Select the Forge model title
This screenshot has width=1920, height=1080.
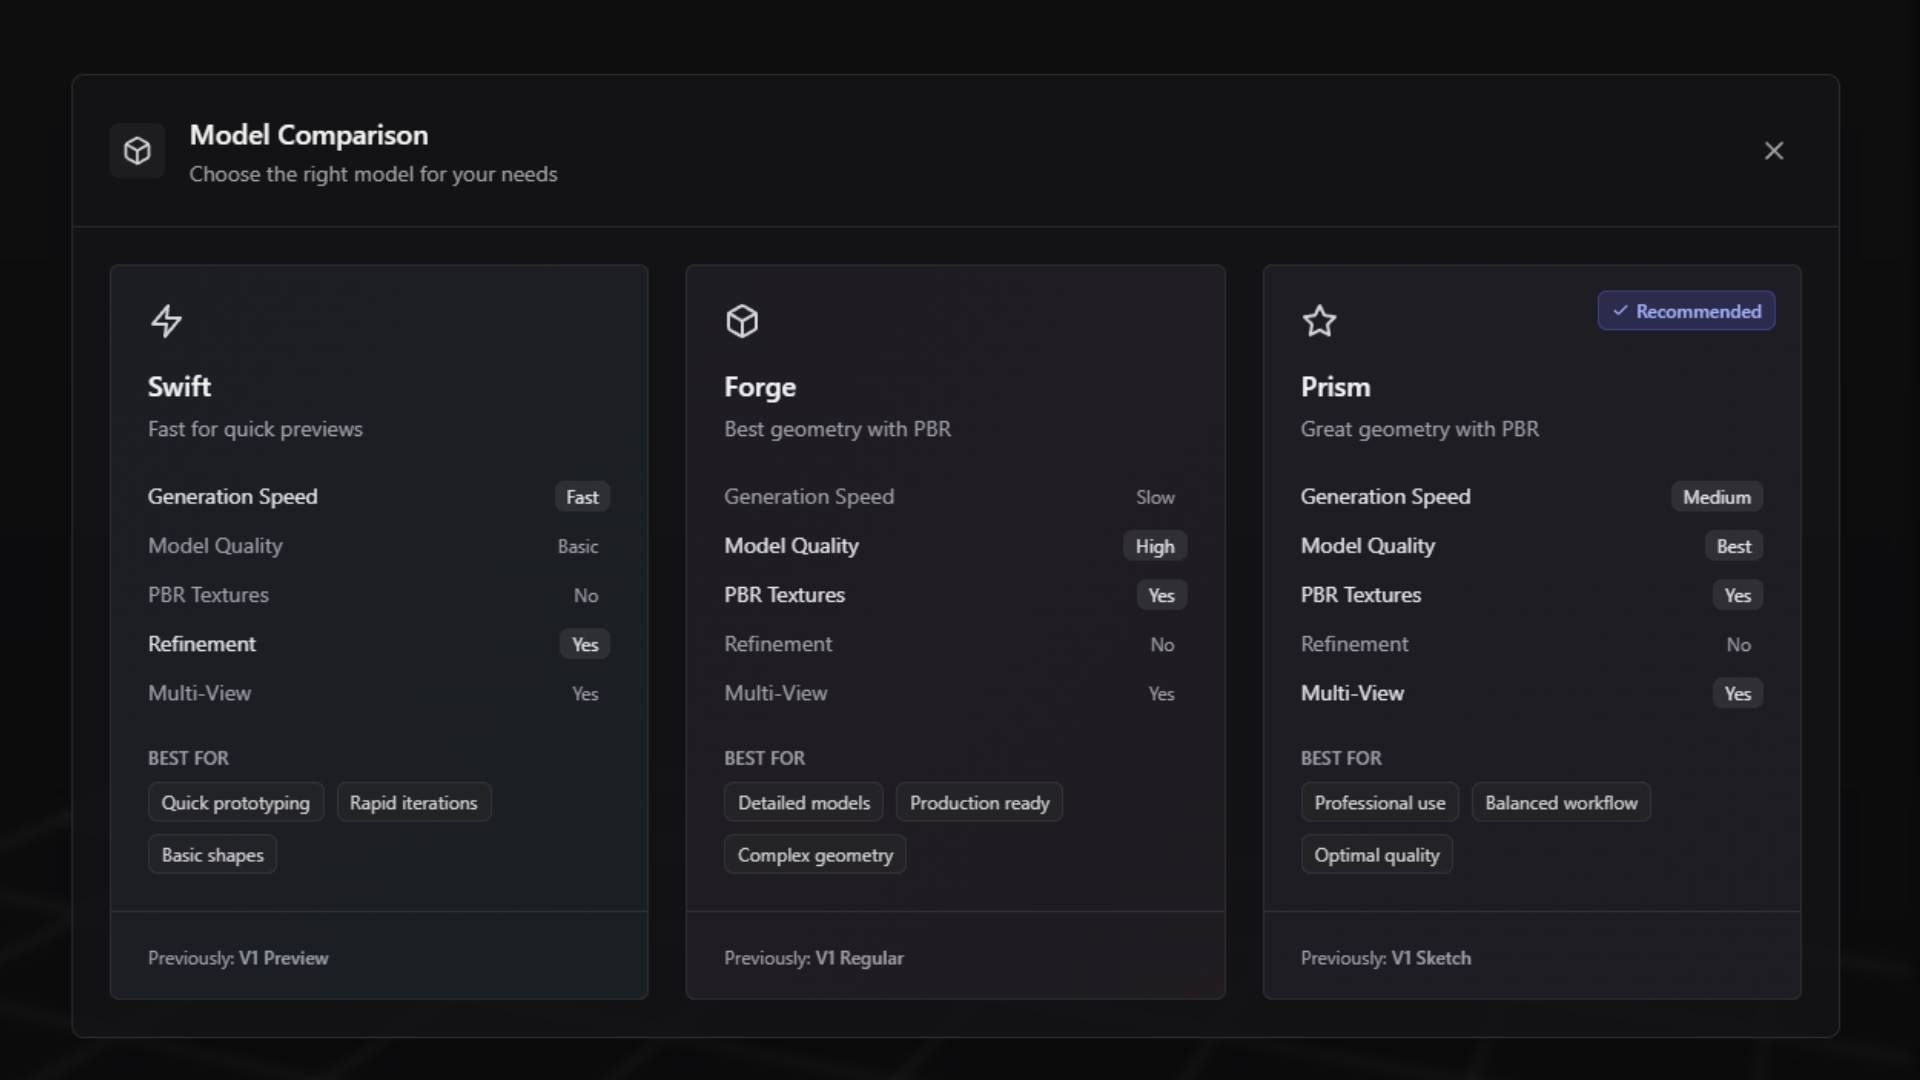coord(760,387)
